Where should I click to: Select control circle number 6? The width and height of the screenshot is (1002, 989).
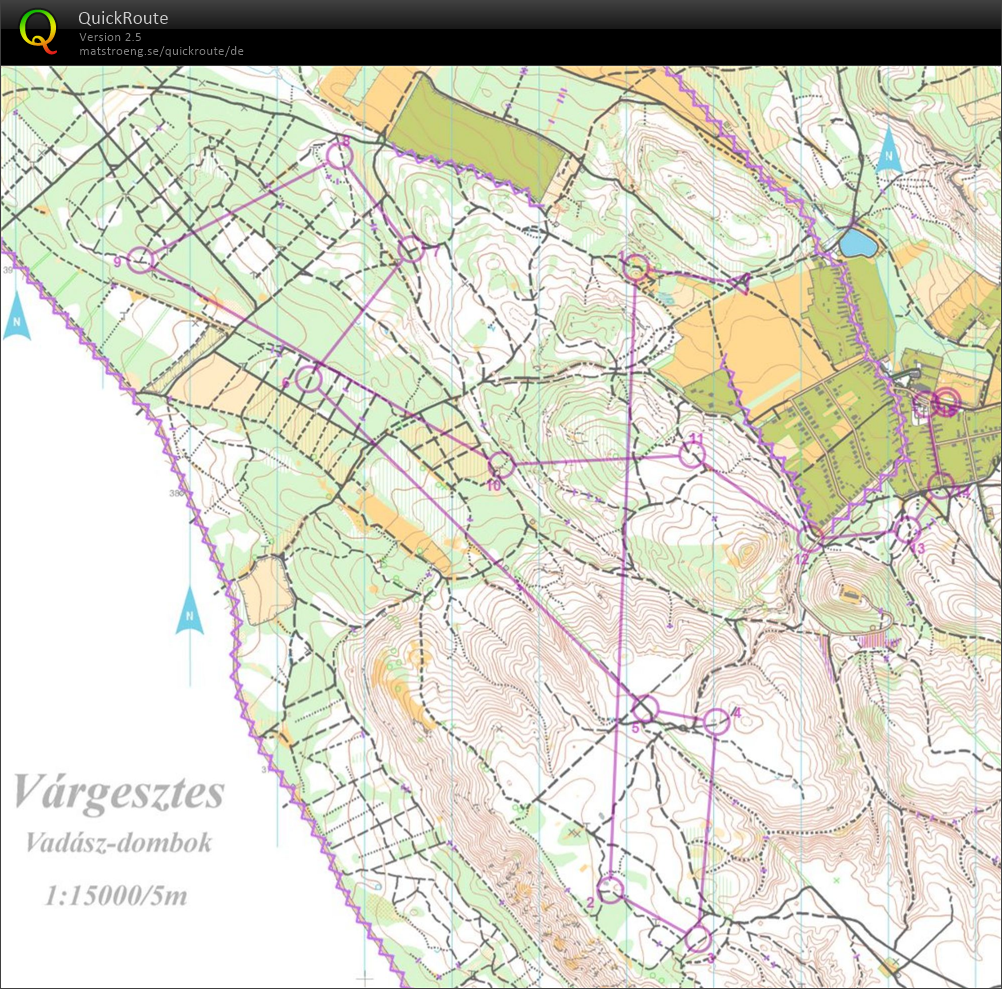pos(308,379)
